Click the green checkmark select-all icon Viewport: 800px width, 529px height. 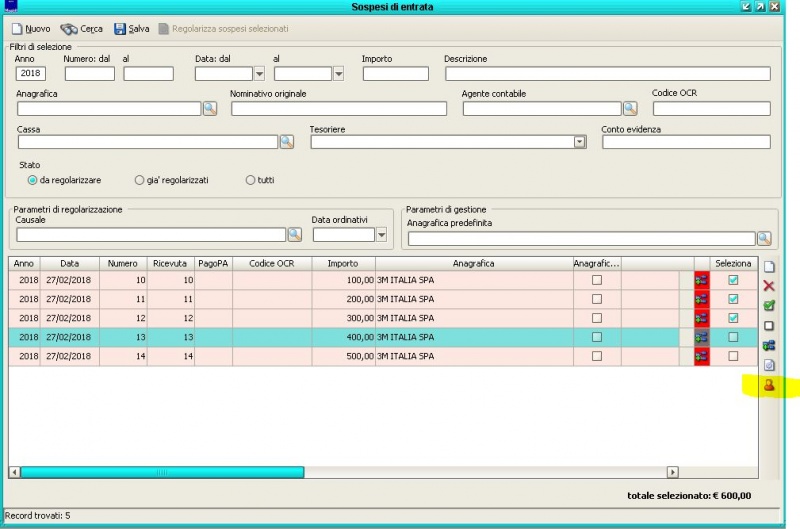(769, 306)
